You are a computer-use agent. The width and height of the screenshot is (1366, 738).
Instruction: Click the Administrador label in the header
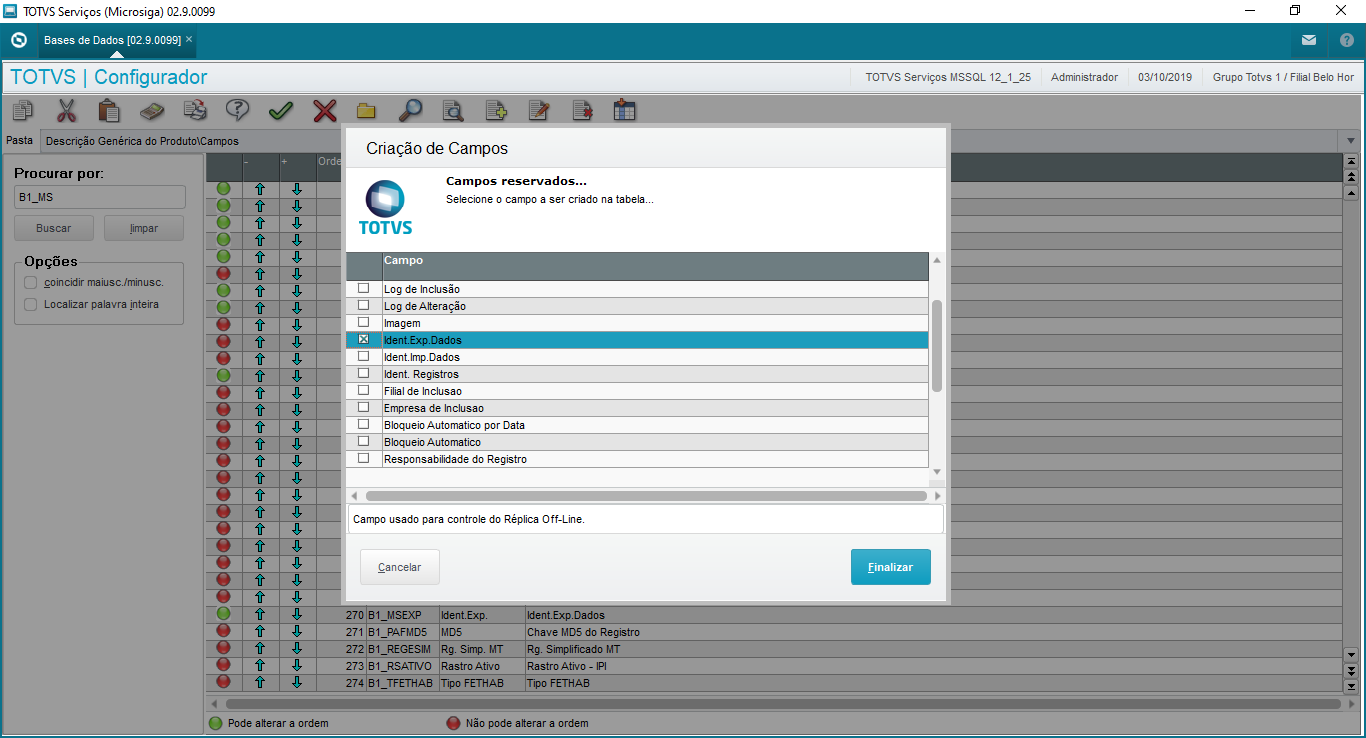[x=1084, y=77]
